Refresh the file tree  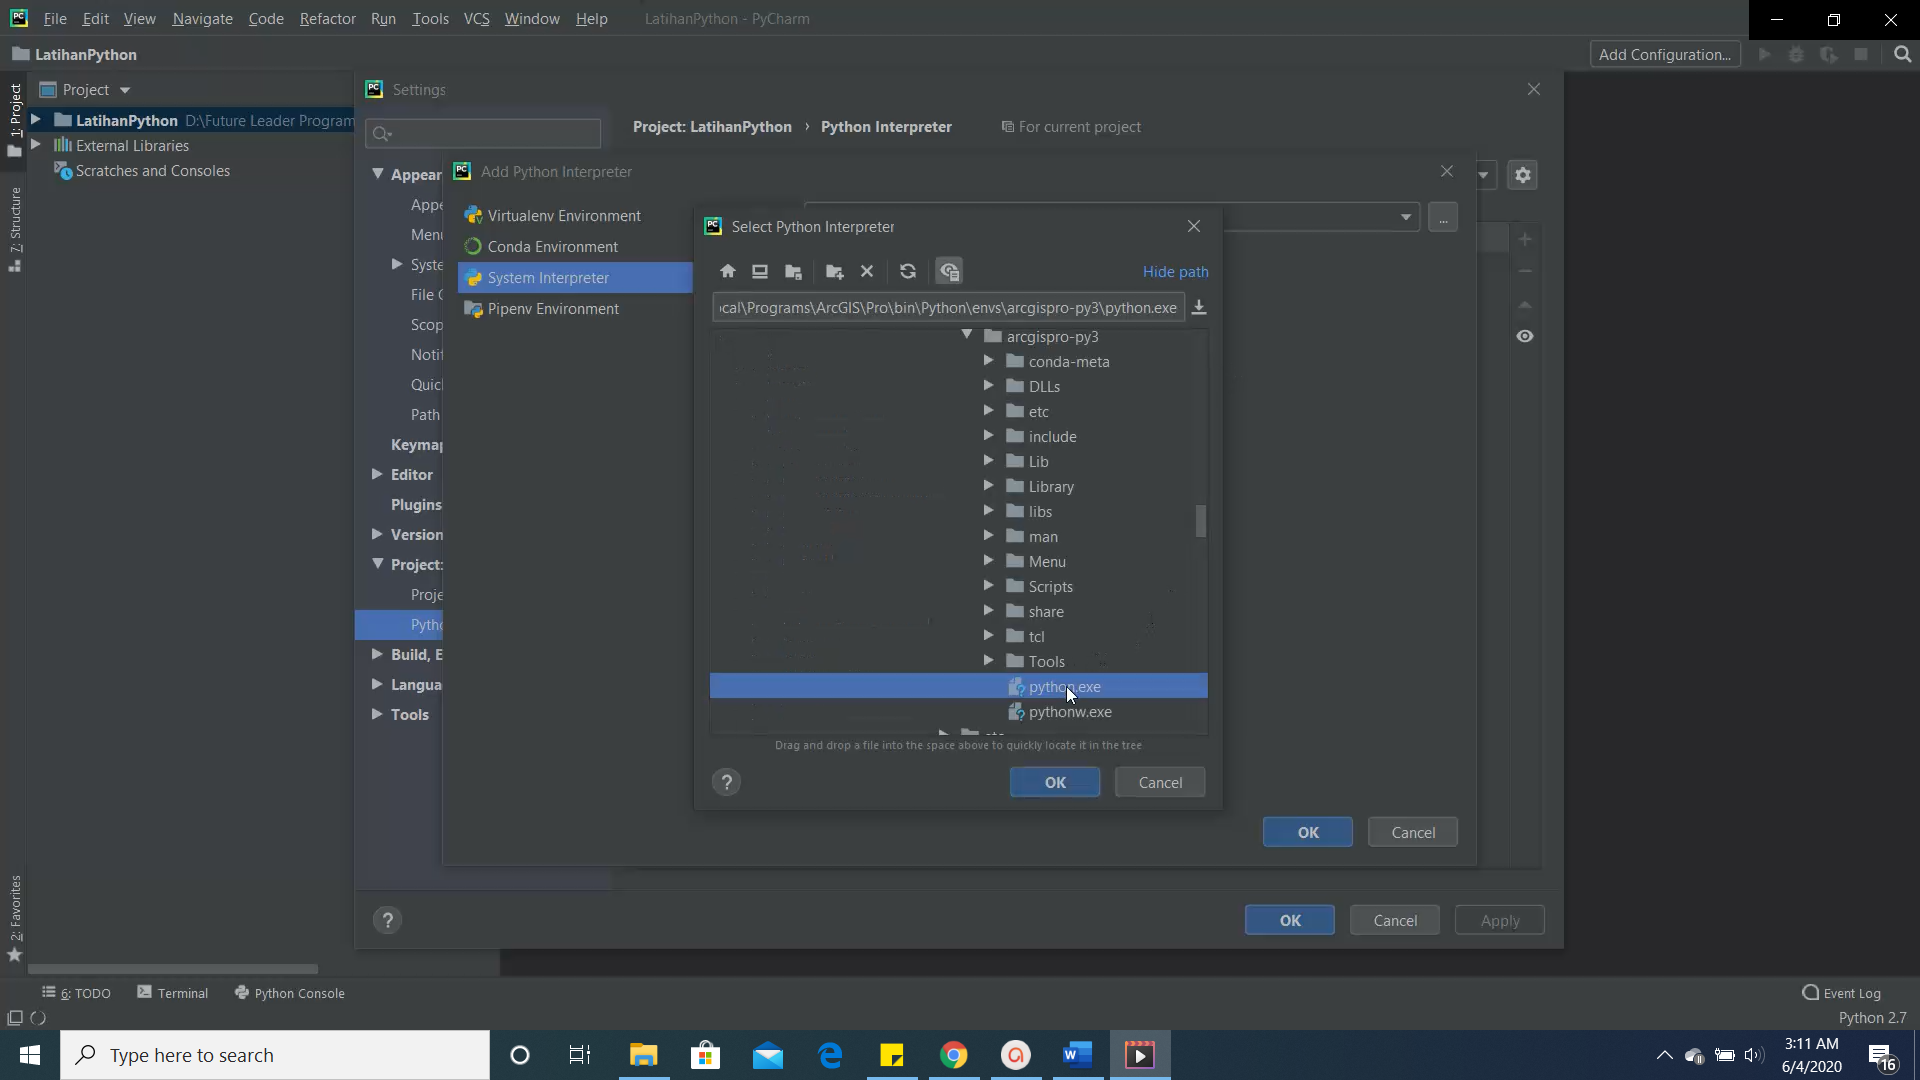coord(908,271)
